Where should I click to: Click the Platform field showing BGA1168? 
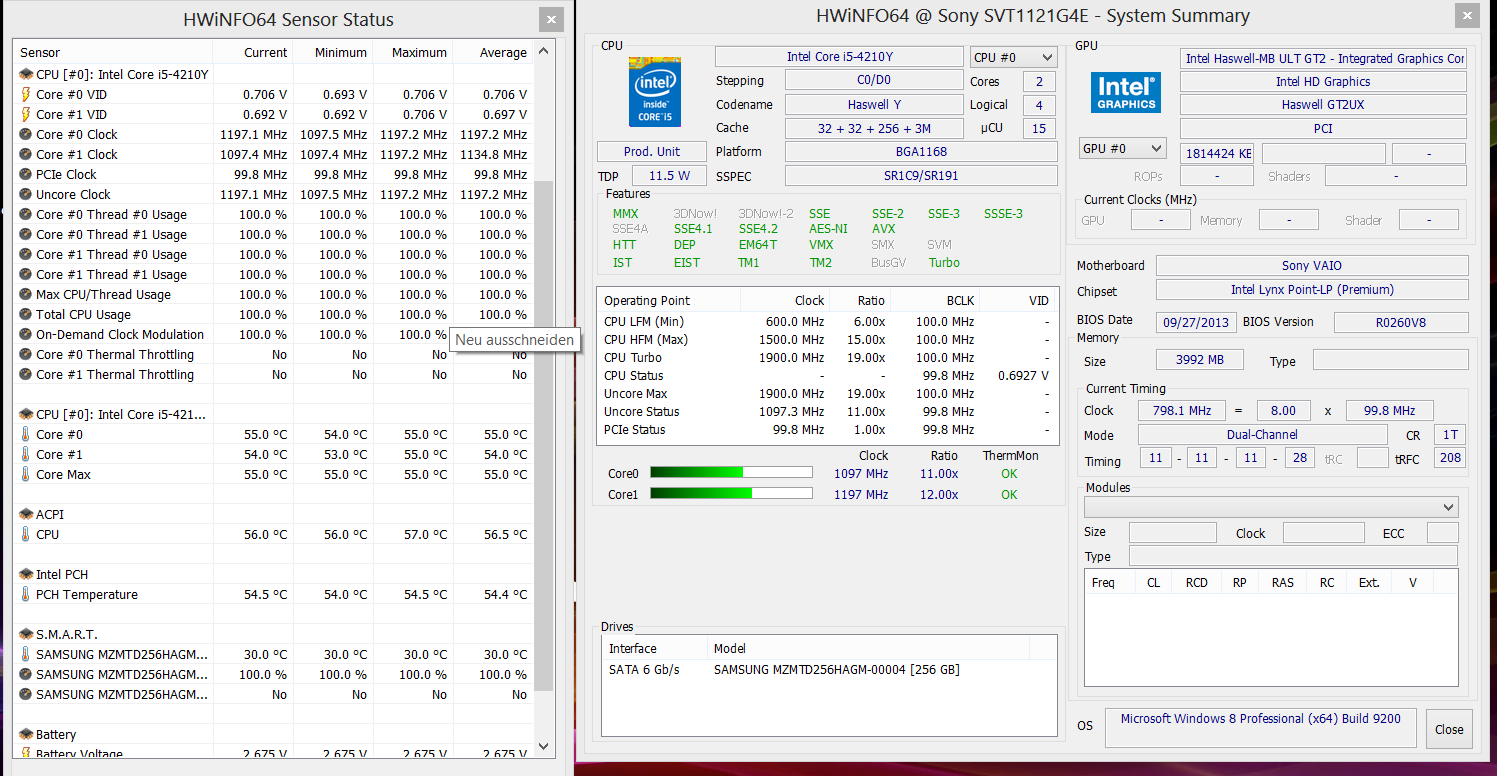coord(921,151)
